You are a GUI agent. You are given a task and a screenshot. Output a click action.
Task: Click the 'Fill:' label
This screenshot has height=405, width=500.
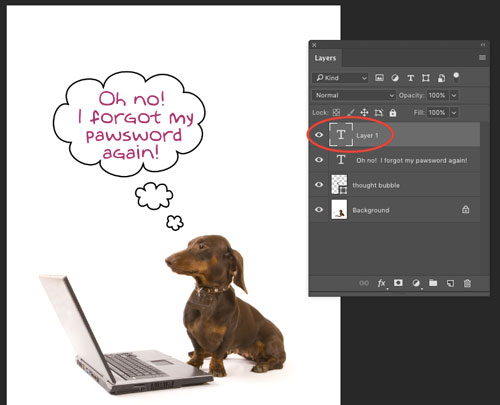[419, 113]
